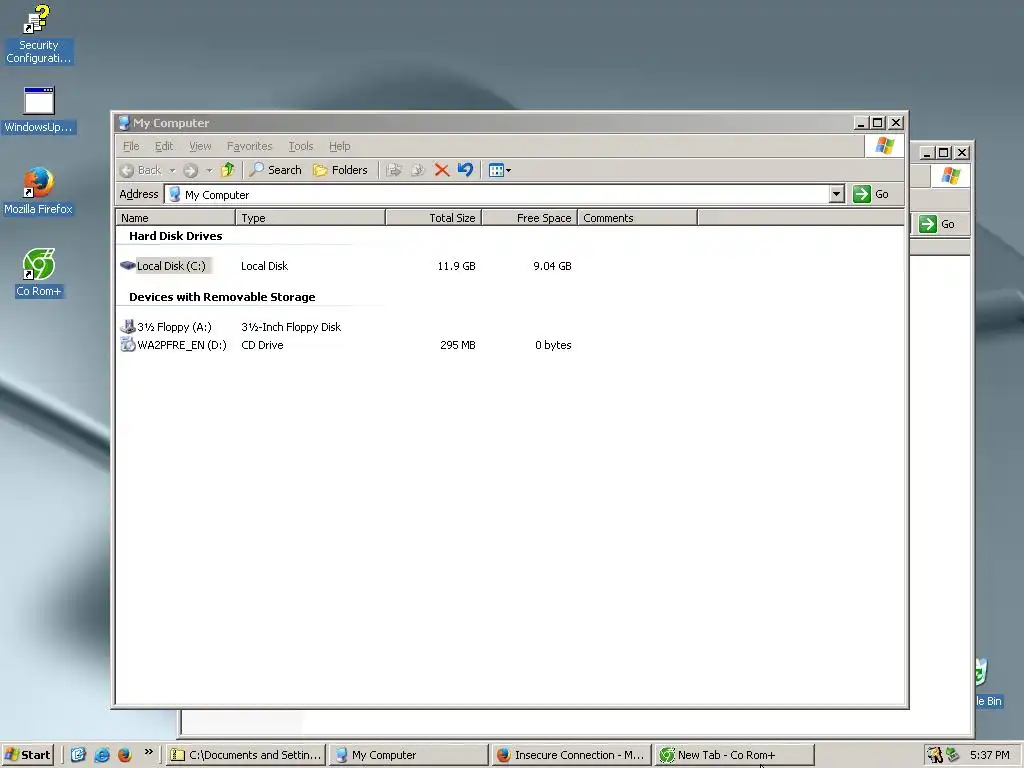Open Search in My Computer toolbar
This screenshot has width=1024, height=768.
276,170
